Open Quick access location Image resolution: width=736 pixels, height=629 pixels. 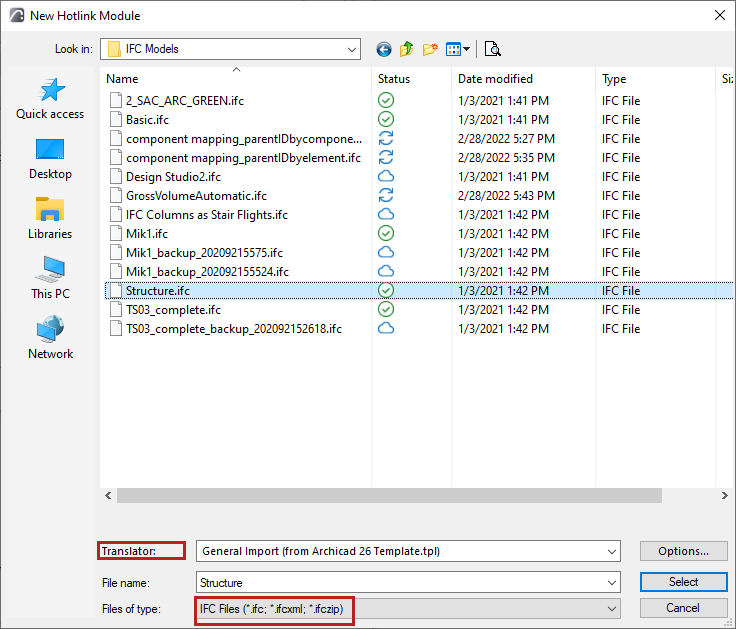(x=50, y=99)
